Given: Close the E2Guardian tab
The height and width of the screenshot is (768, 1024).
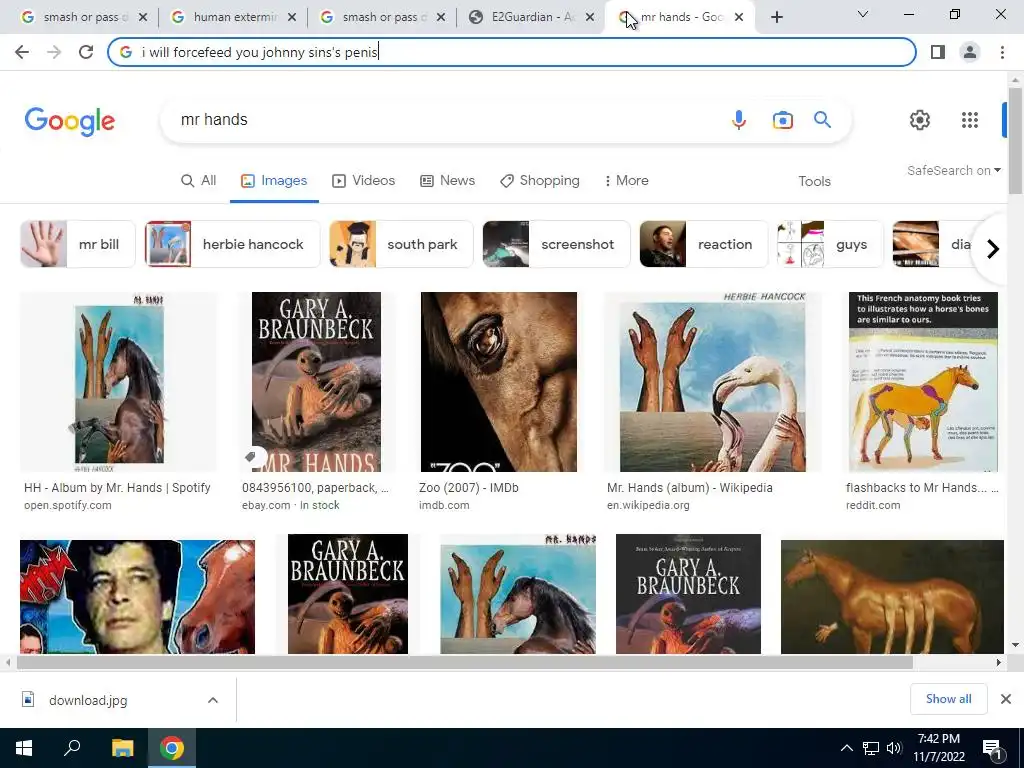Looking at the screenshot, I should (x=590, y=18).
